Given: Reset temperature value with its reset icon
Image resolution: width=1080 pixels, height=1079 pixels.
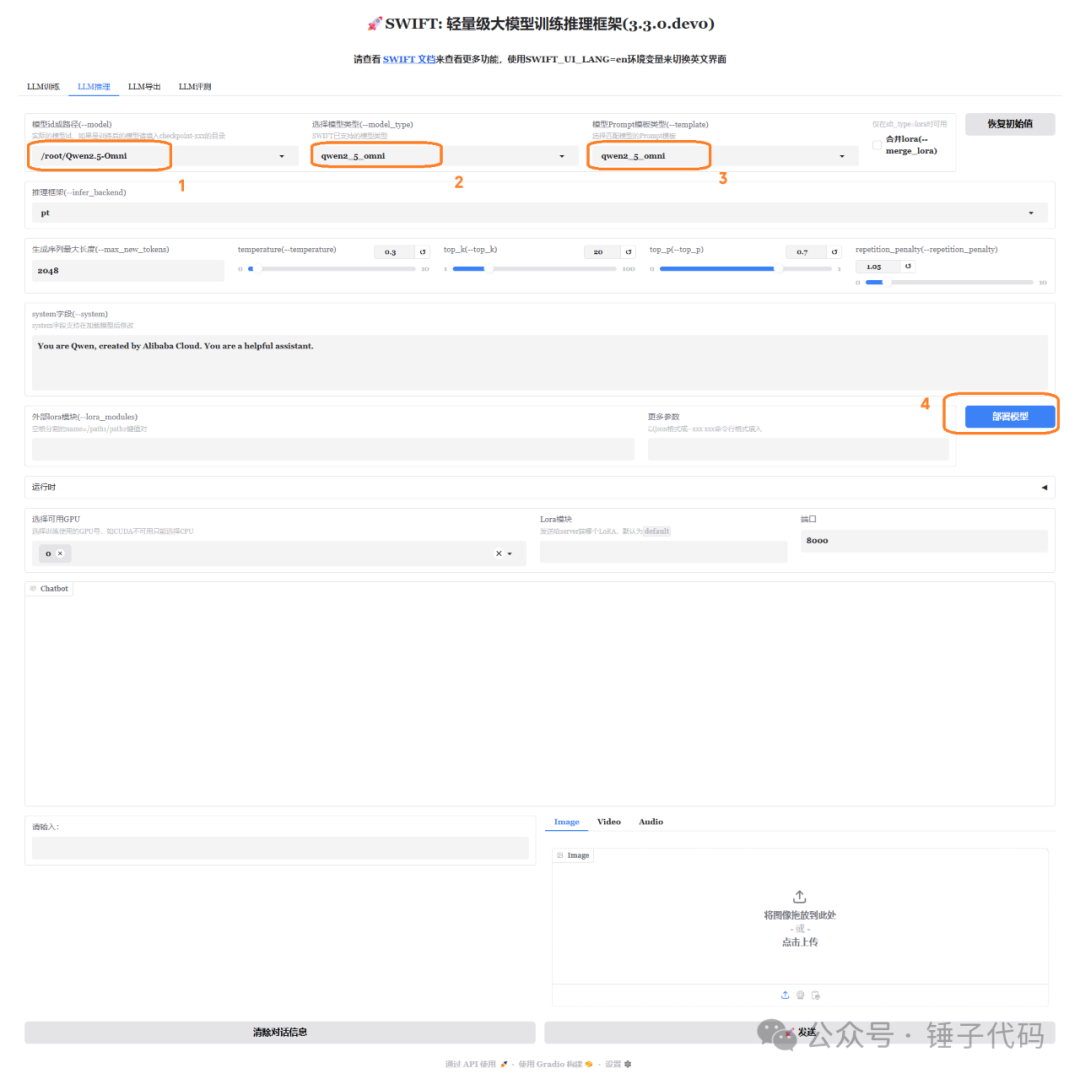Looking at the screenshot, I should pyautogui.click(x=422, y=252).
